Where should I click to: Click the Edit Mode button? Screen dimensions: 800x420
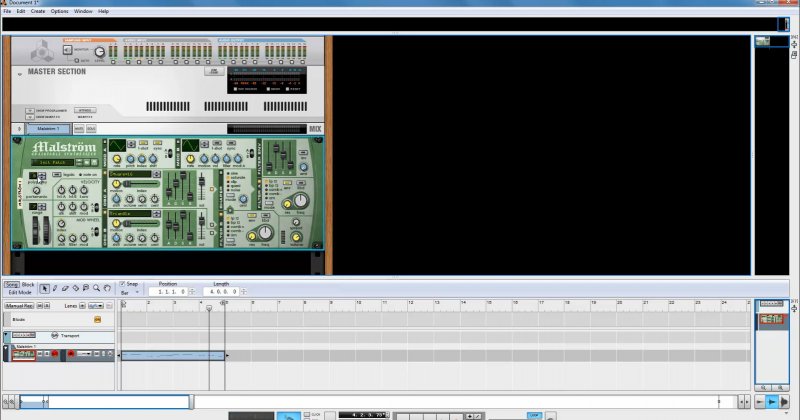click(20, 292)
